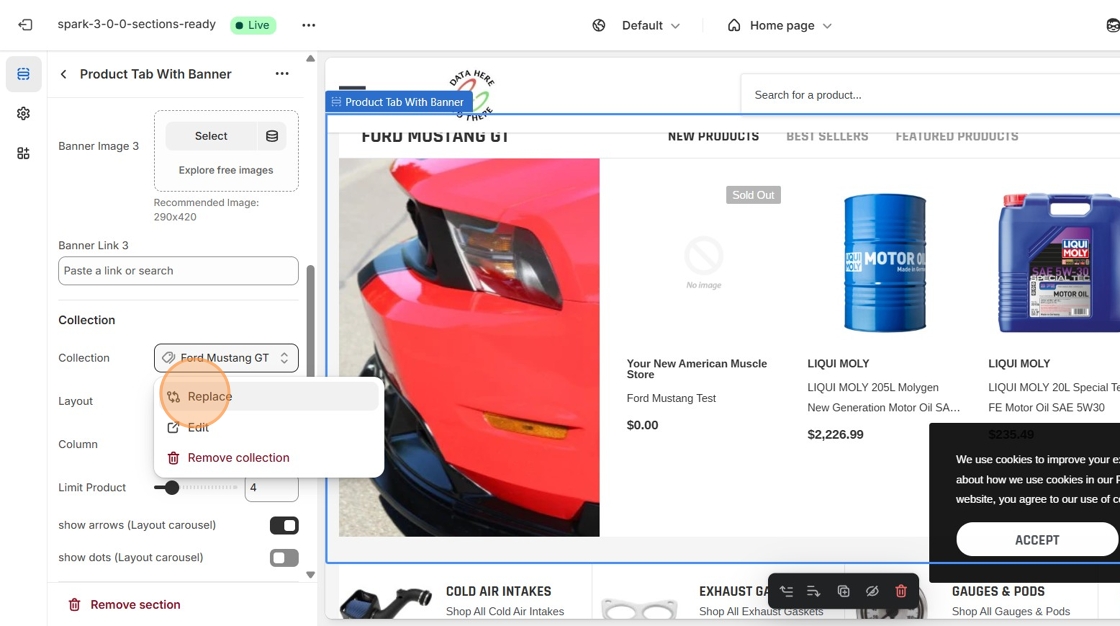Click the exit editor icon
Viewport: 1120px width, 626px height.
(x=25, y=25)
